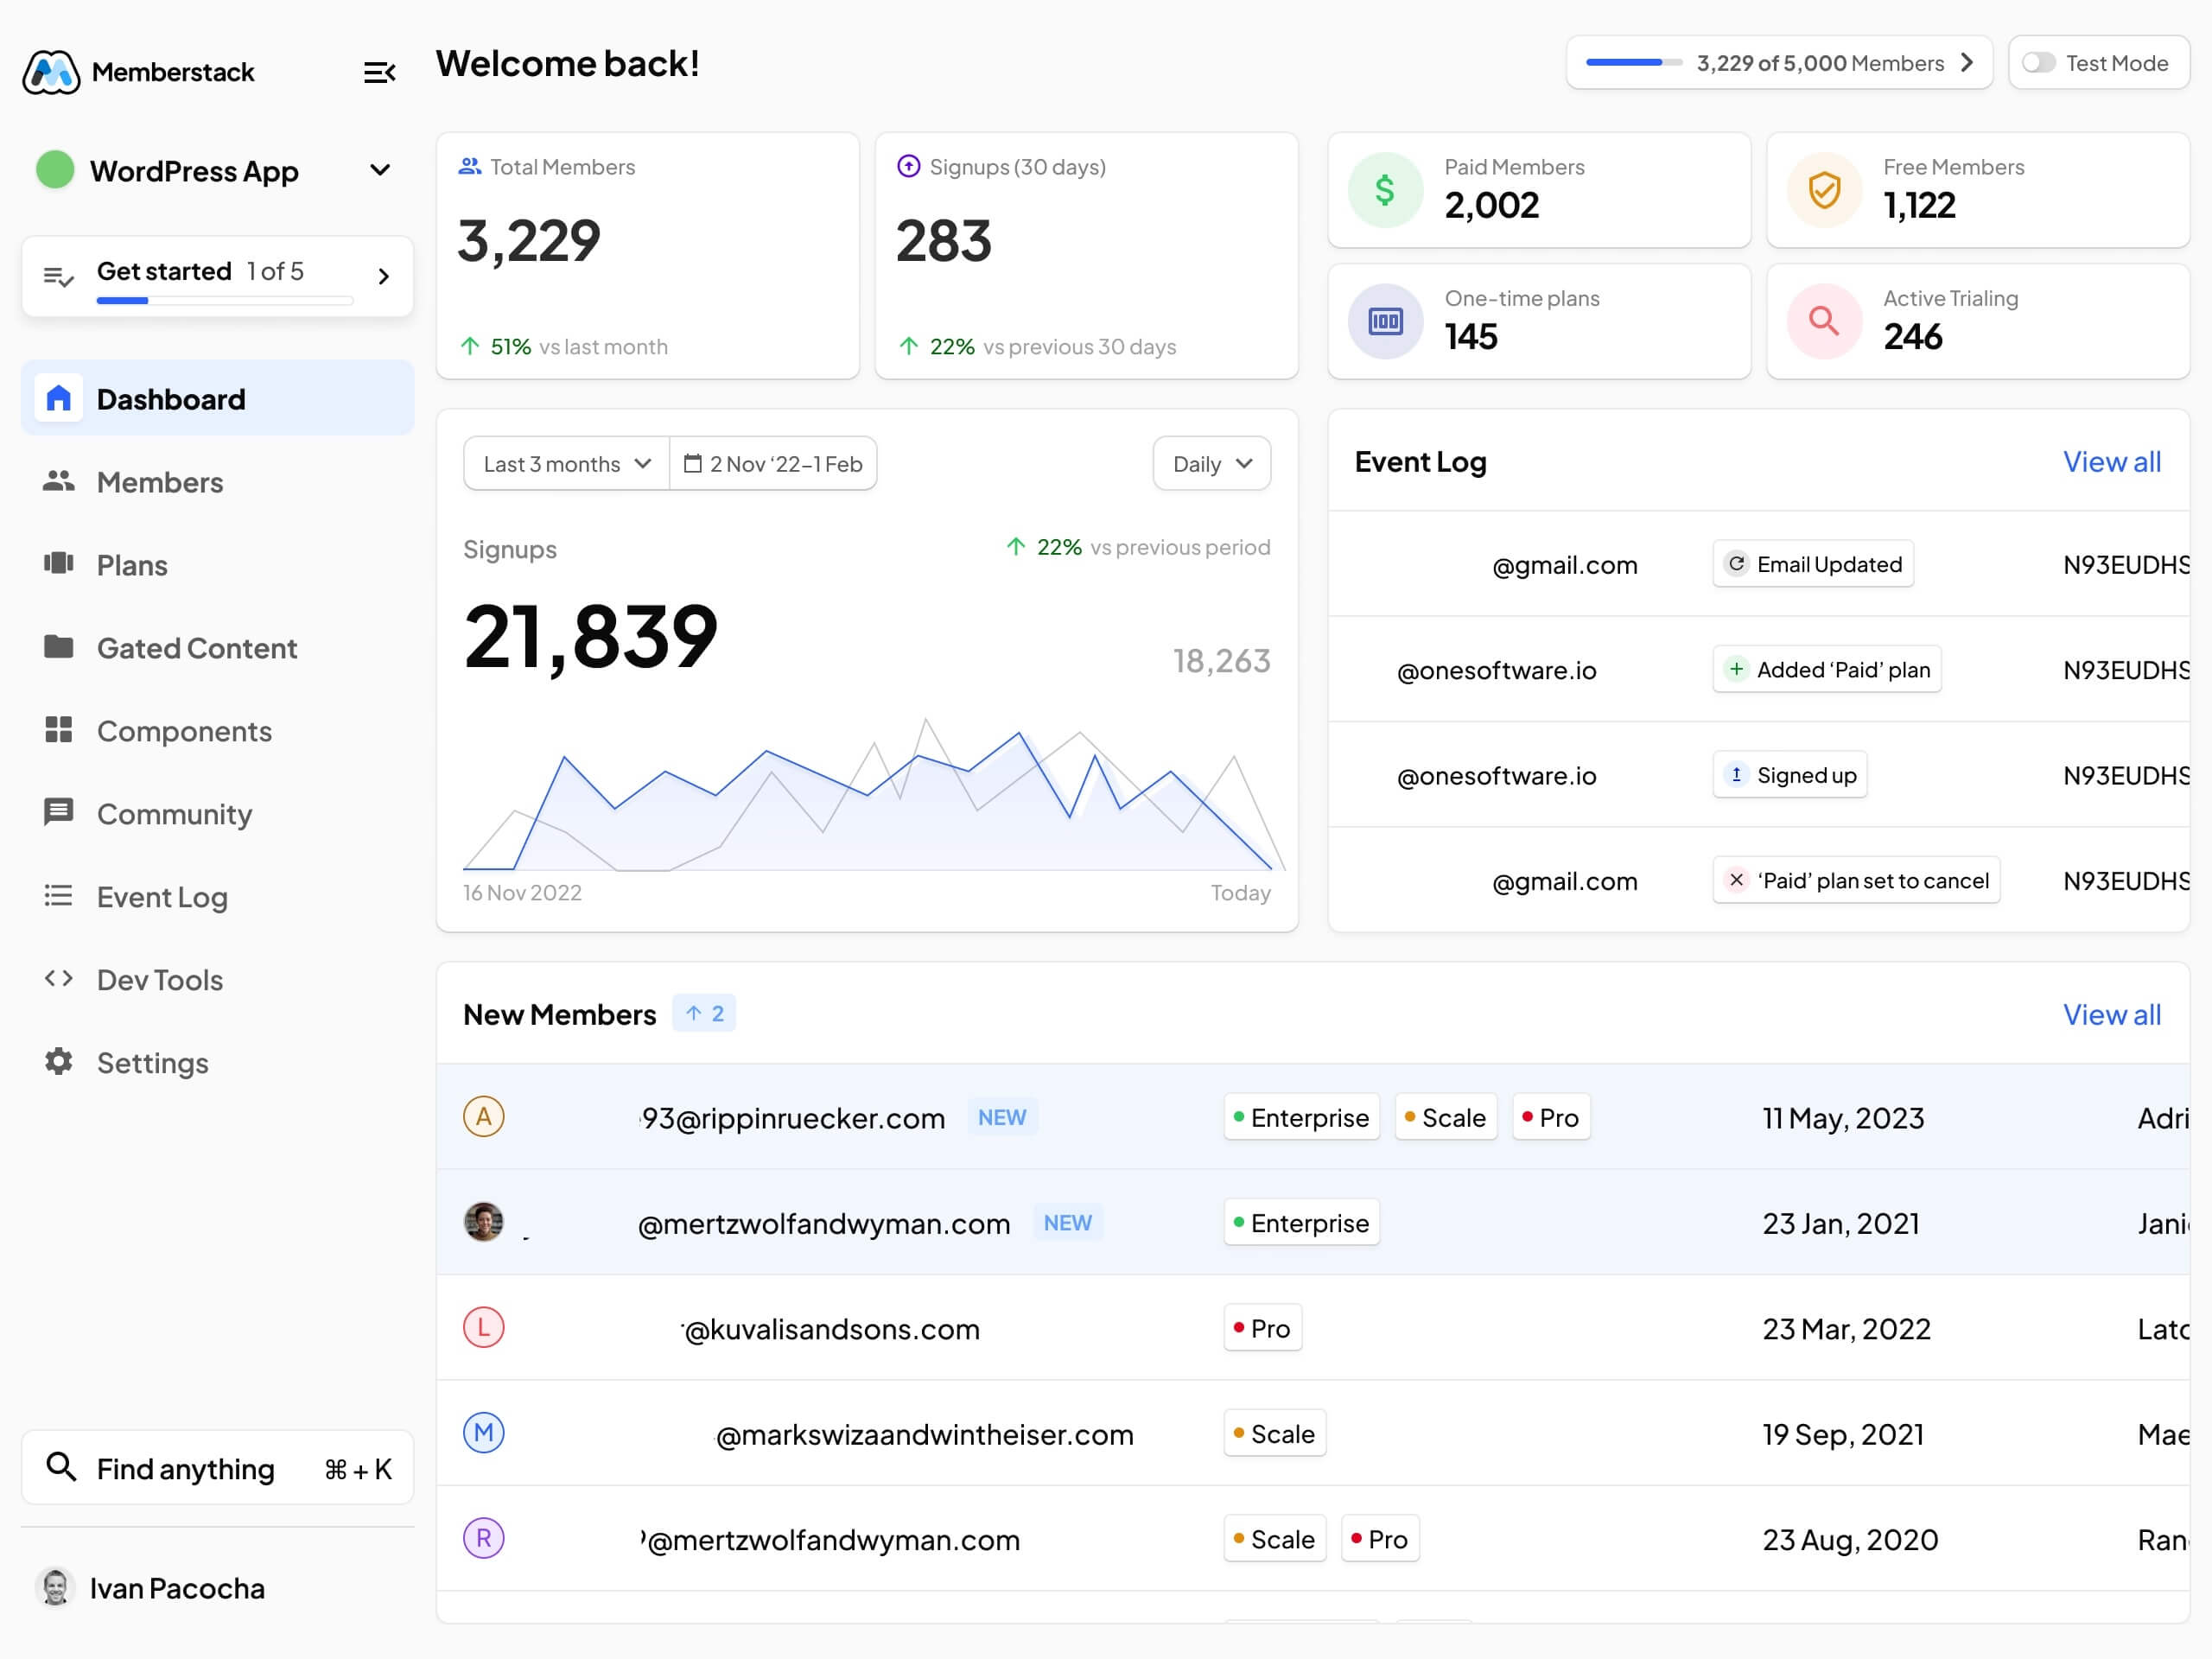
Task: Go to Members in the sidebar
Action: [159, 482]
